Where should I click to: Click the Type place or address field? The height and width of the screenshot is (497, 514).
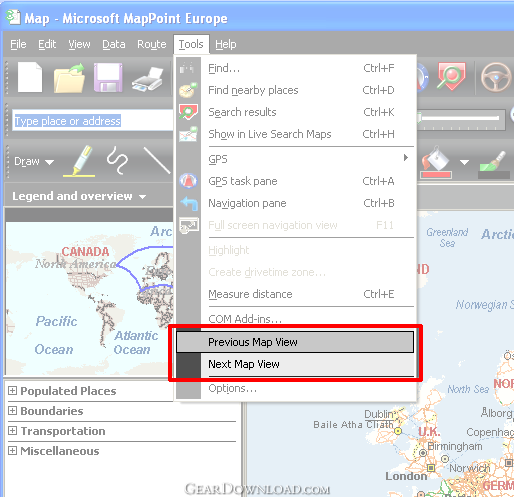click(92, 121)
